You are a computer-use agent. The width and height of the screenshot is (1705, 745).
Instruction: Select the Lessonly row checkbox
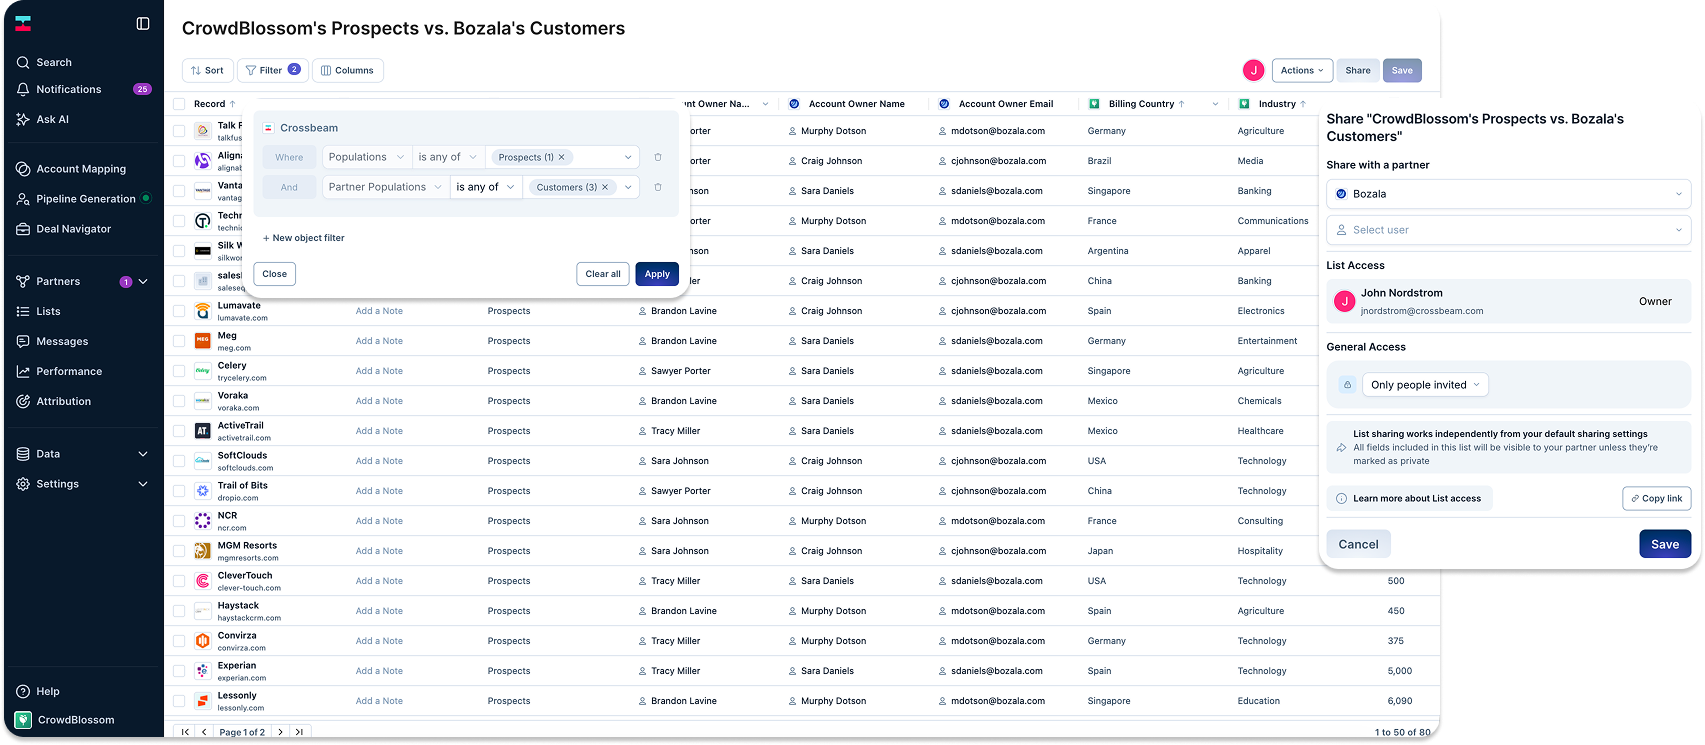pos(179,701)
